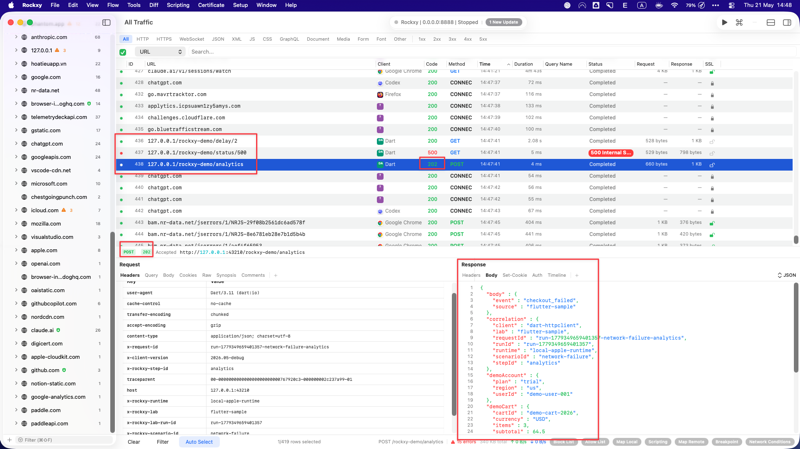The width and height of the screenshot is (800, 449).
Task: Click SSL lock icon on row 438
Action: coord(712,164)
